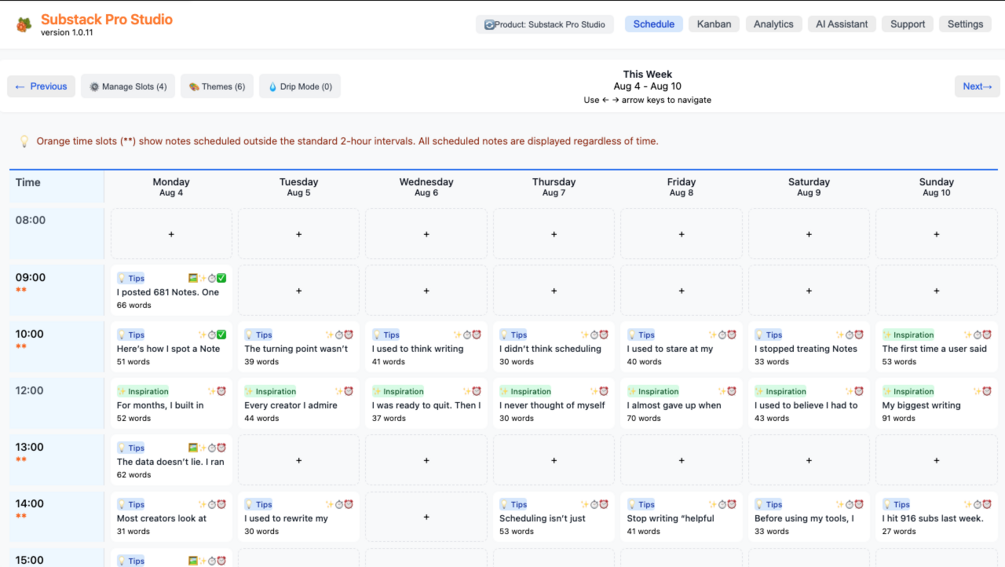Click the sparkle icon on Tuesday 10:00 note
Screen dimensions: 1005x567
pos(329,335)
